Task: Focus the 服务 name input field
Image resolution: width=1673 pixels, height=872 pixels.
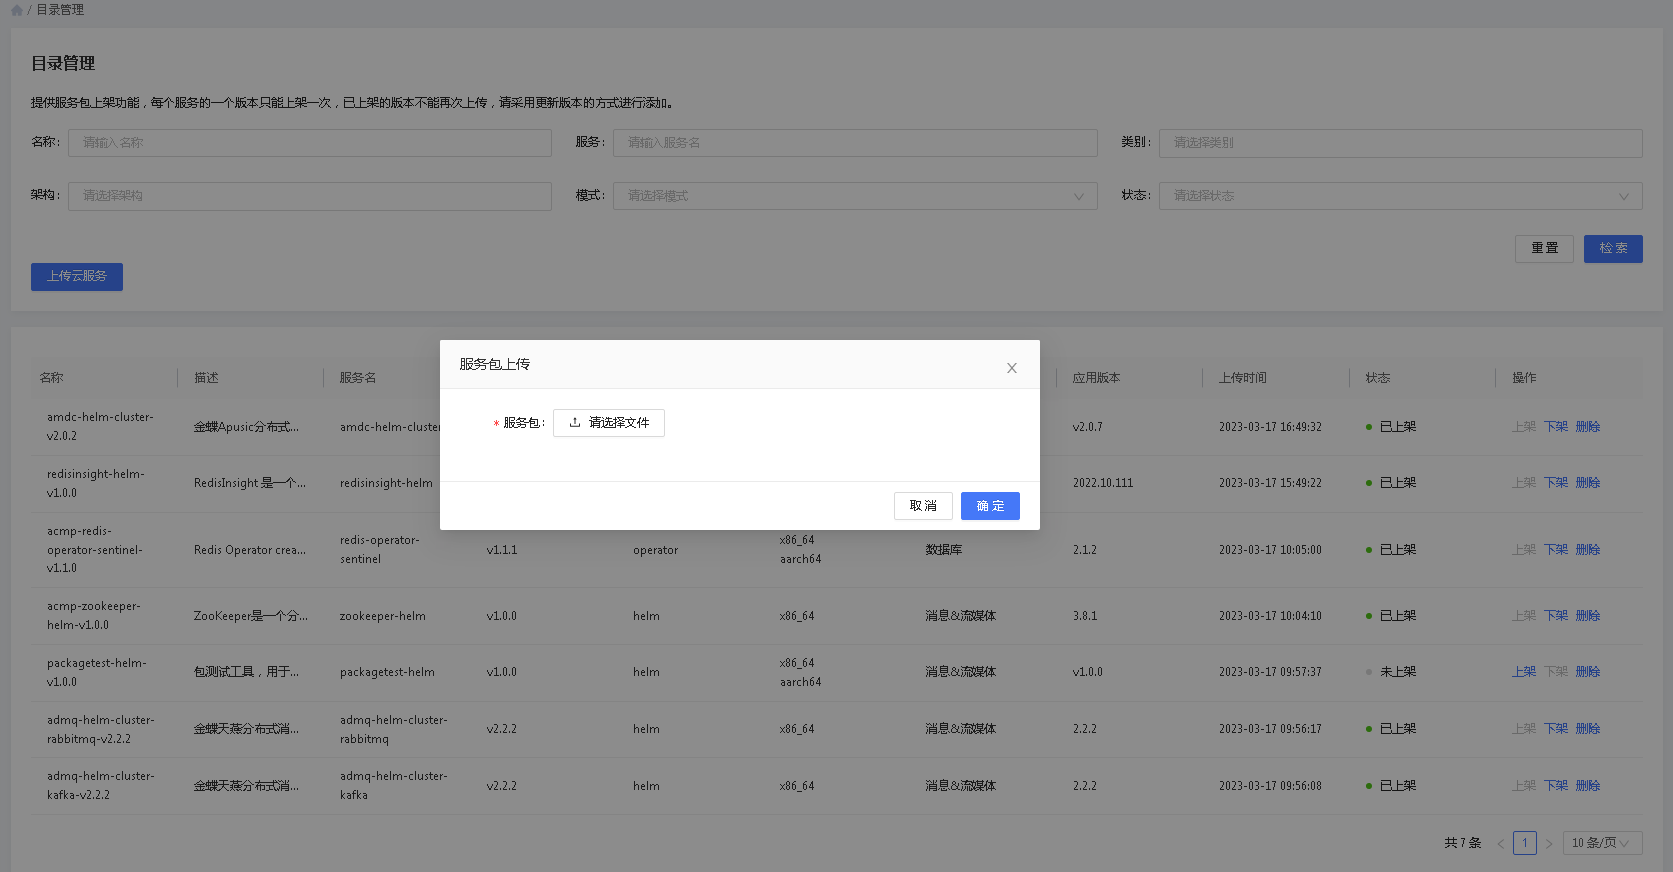Action: tap(855, 143)
